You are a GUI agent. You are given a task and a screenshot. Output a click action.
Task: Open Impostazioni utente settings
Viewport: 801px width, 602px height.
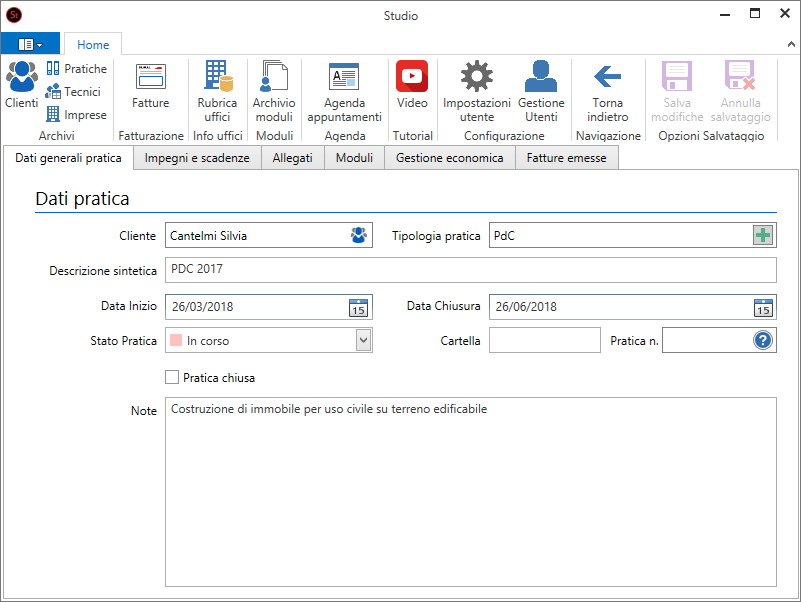[477, 91]
